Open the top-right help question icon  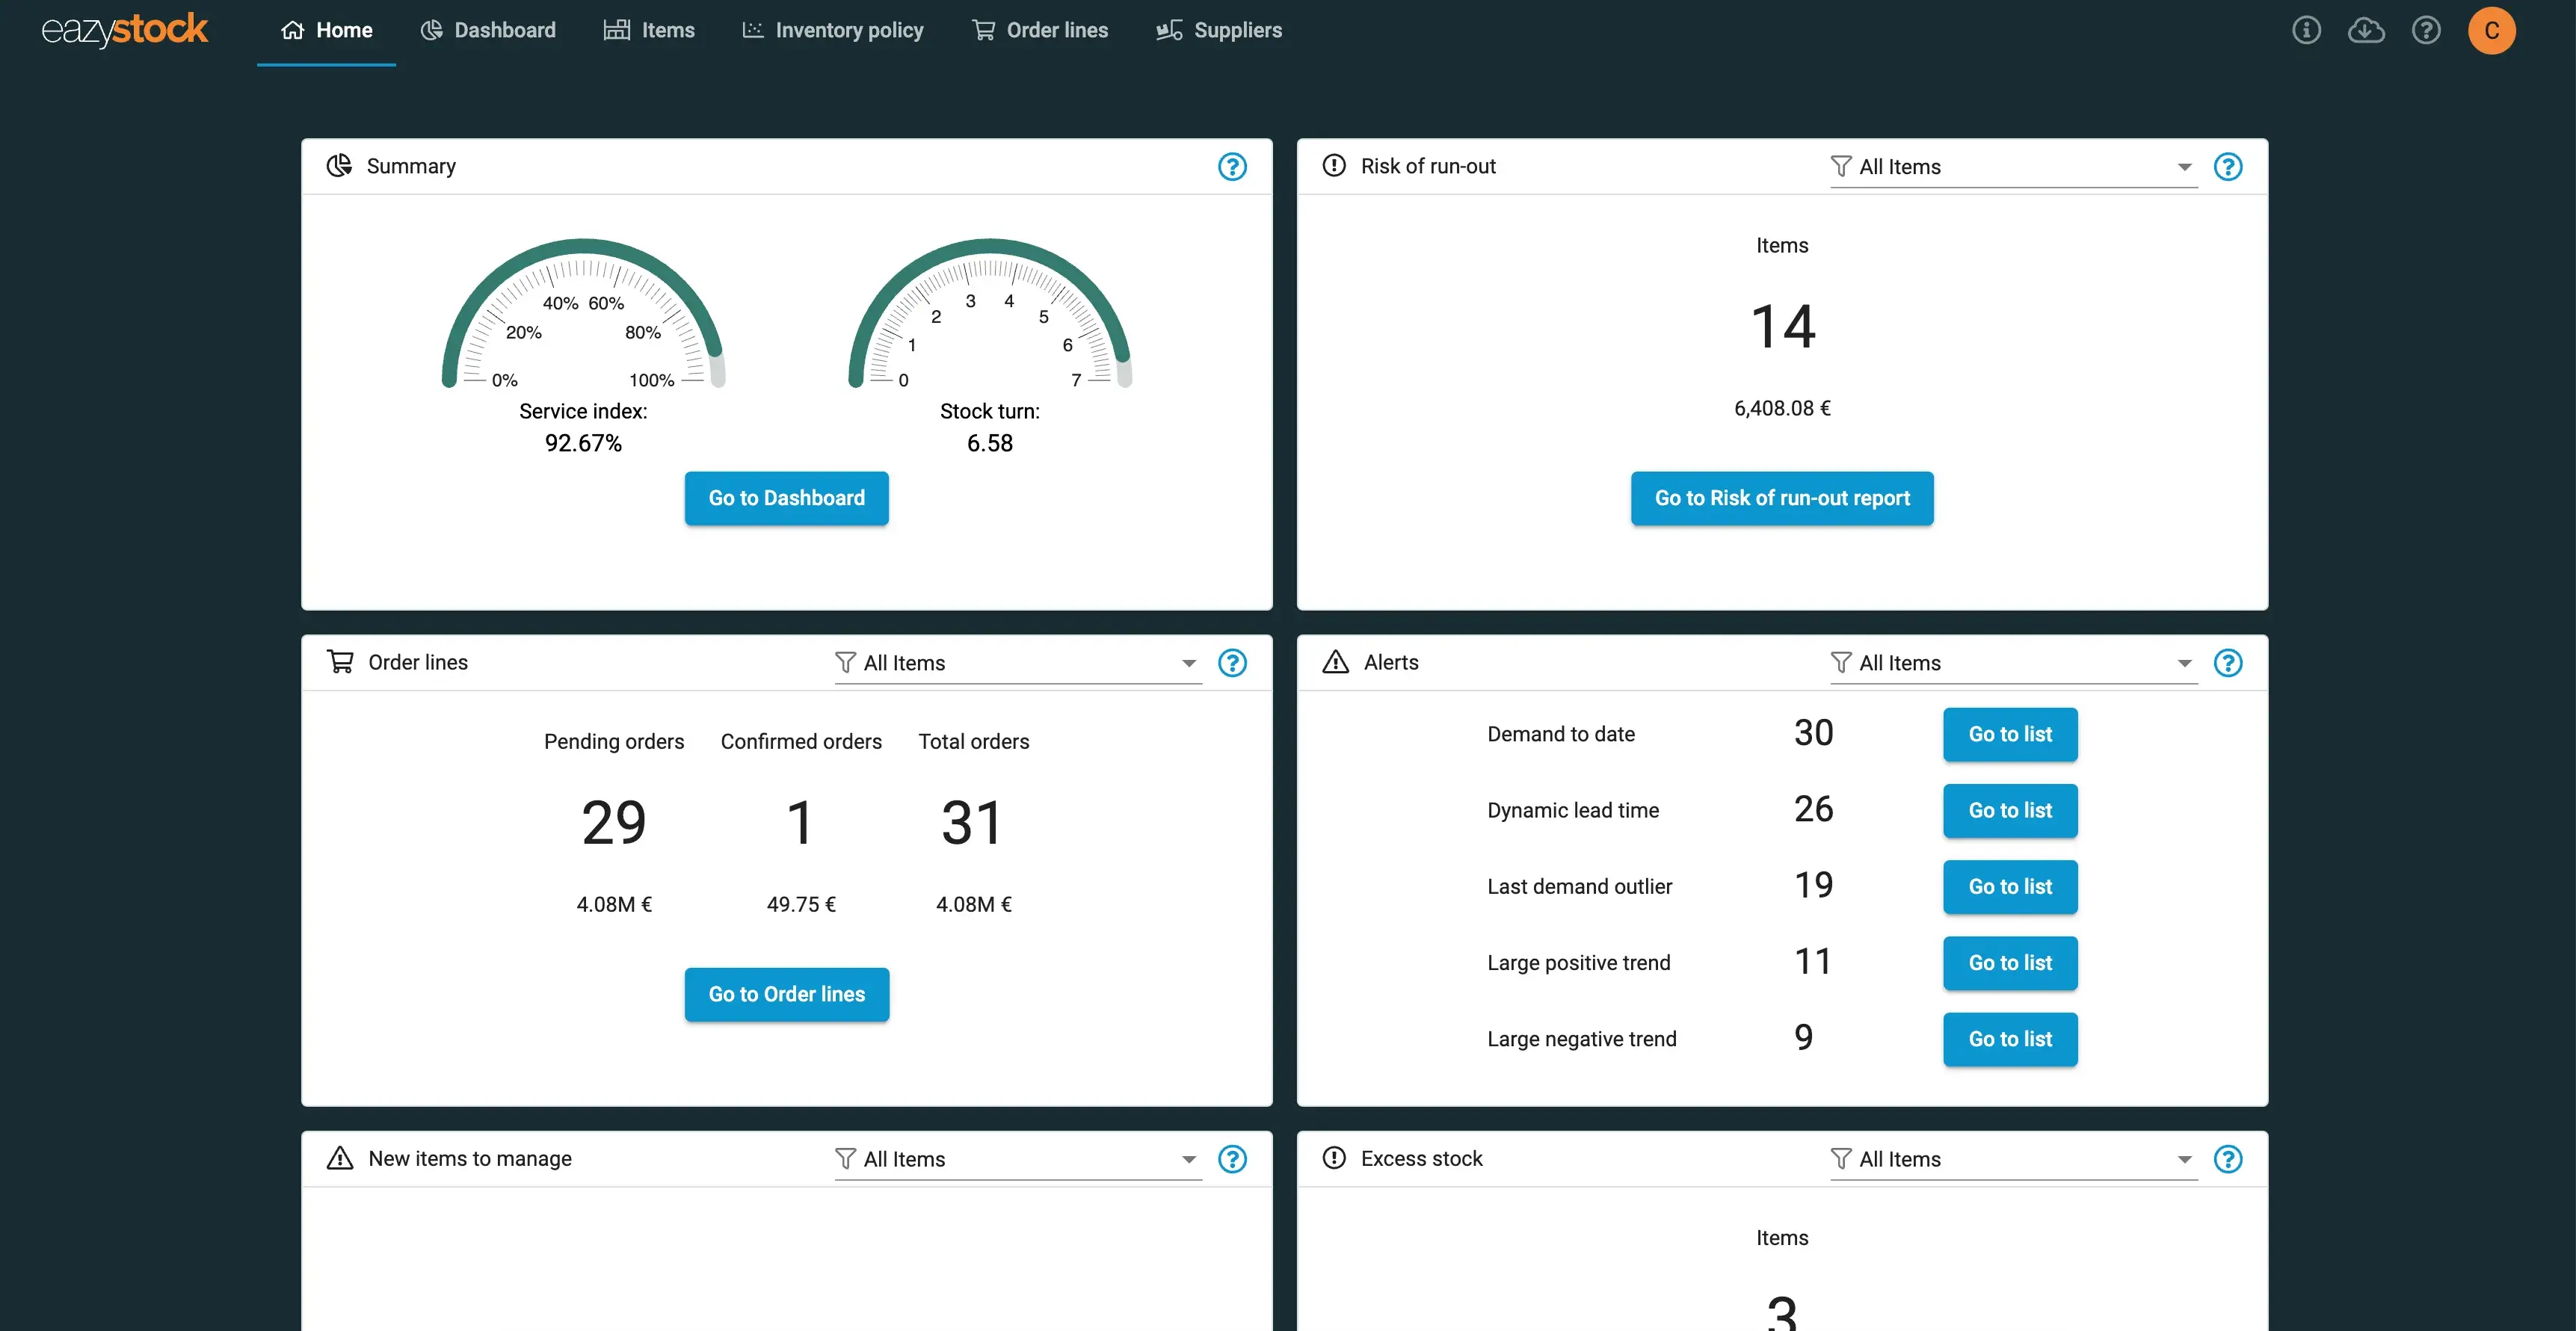[x=2426, y=30]
